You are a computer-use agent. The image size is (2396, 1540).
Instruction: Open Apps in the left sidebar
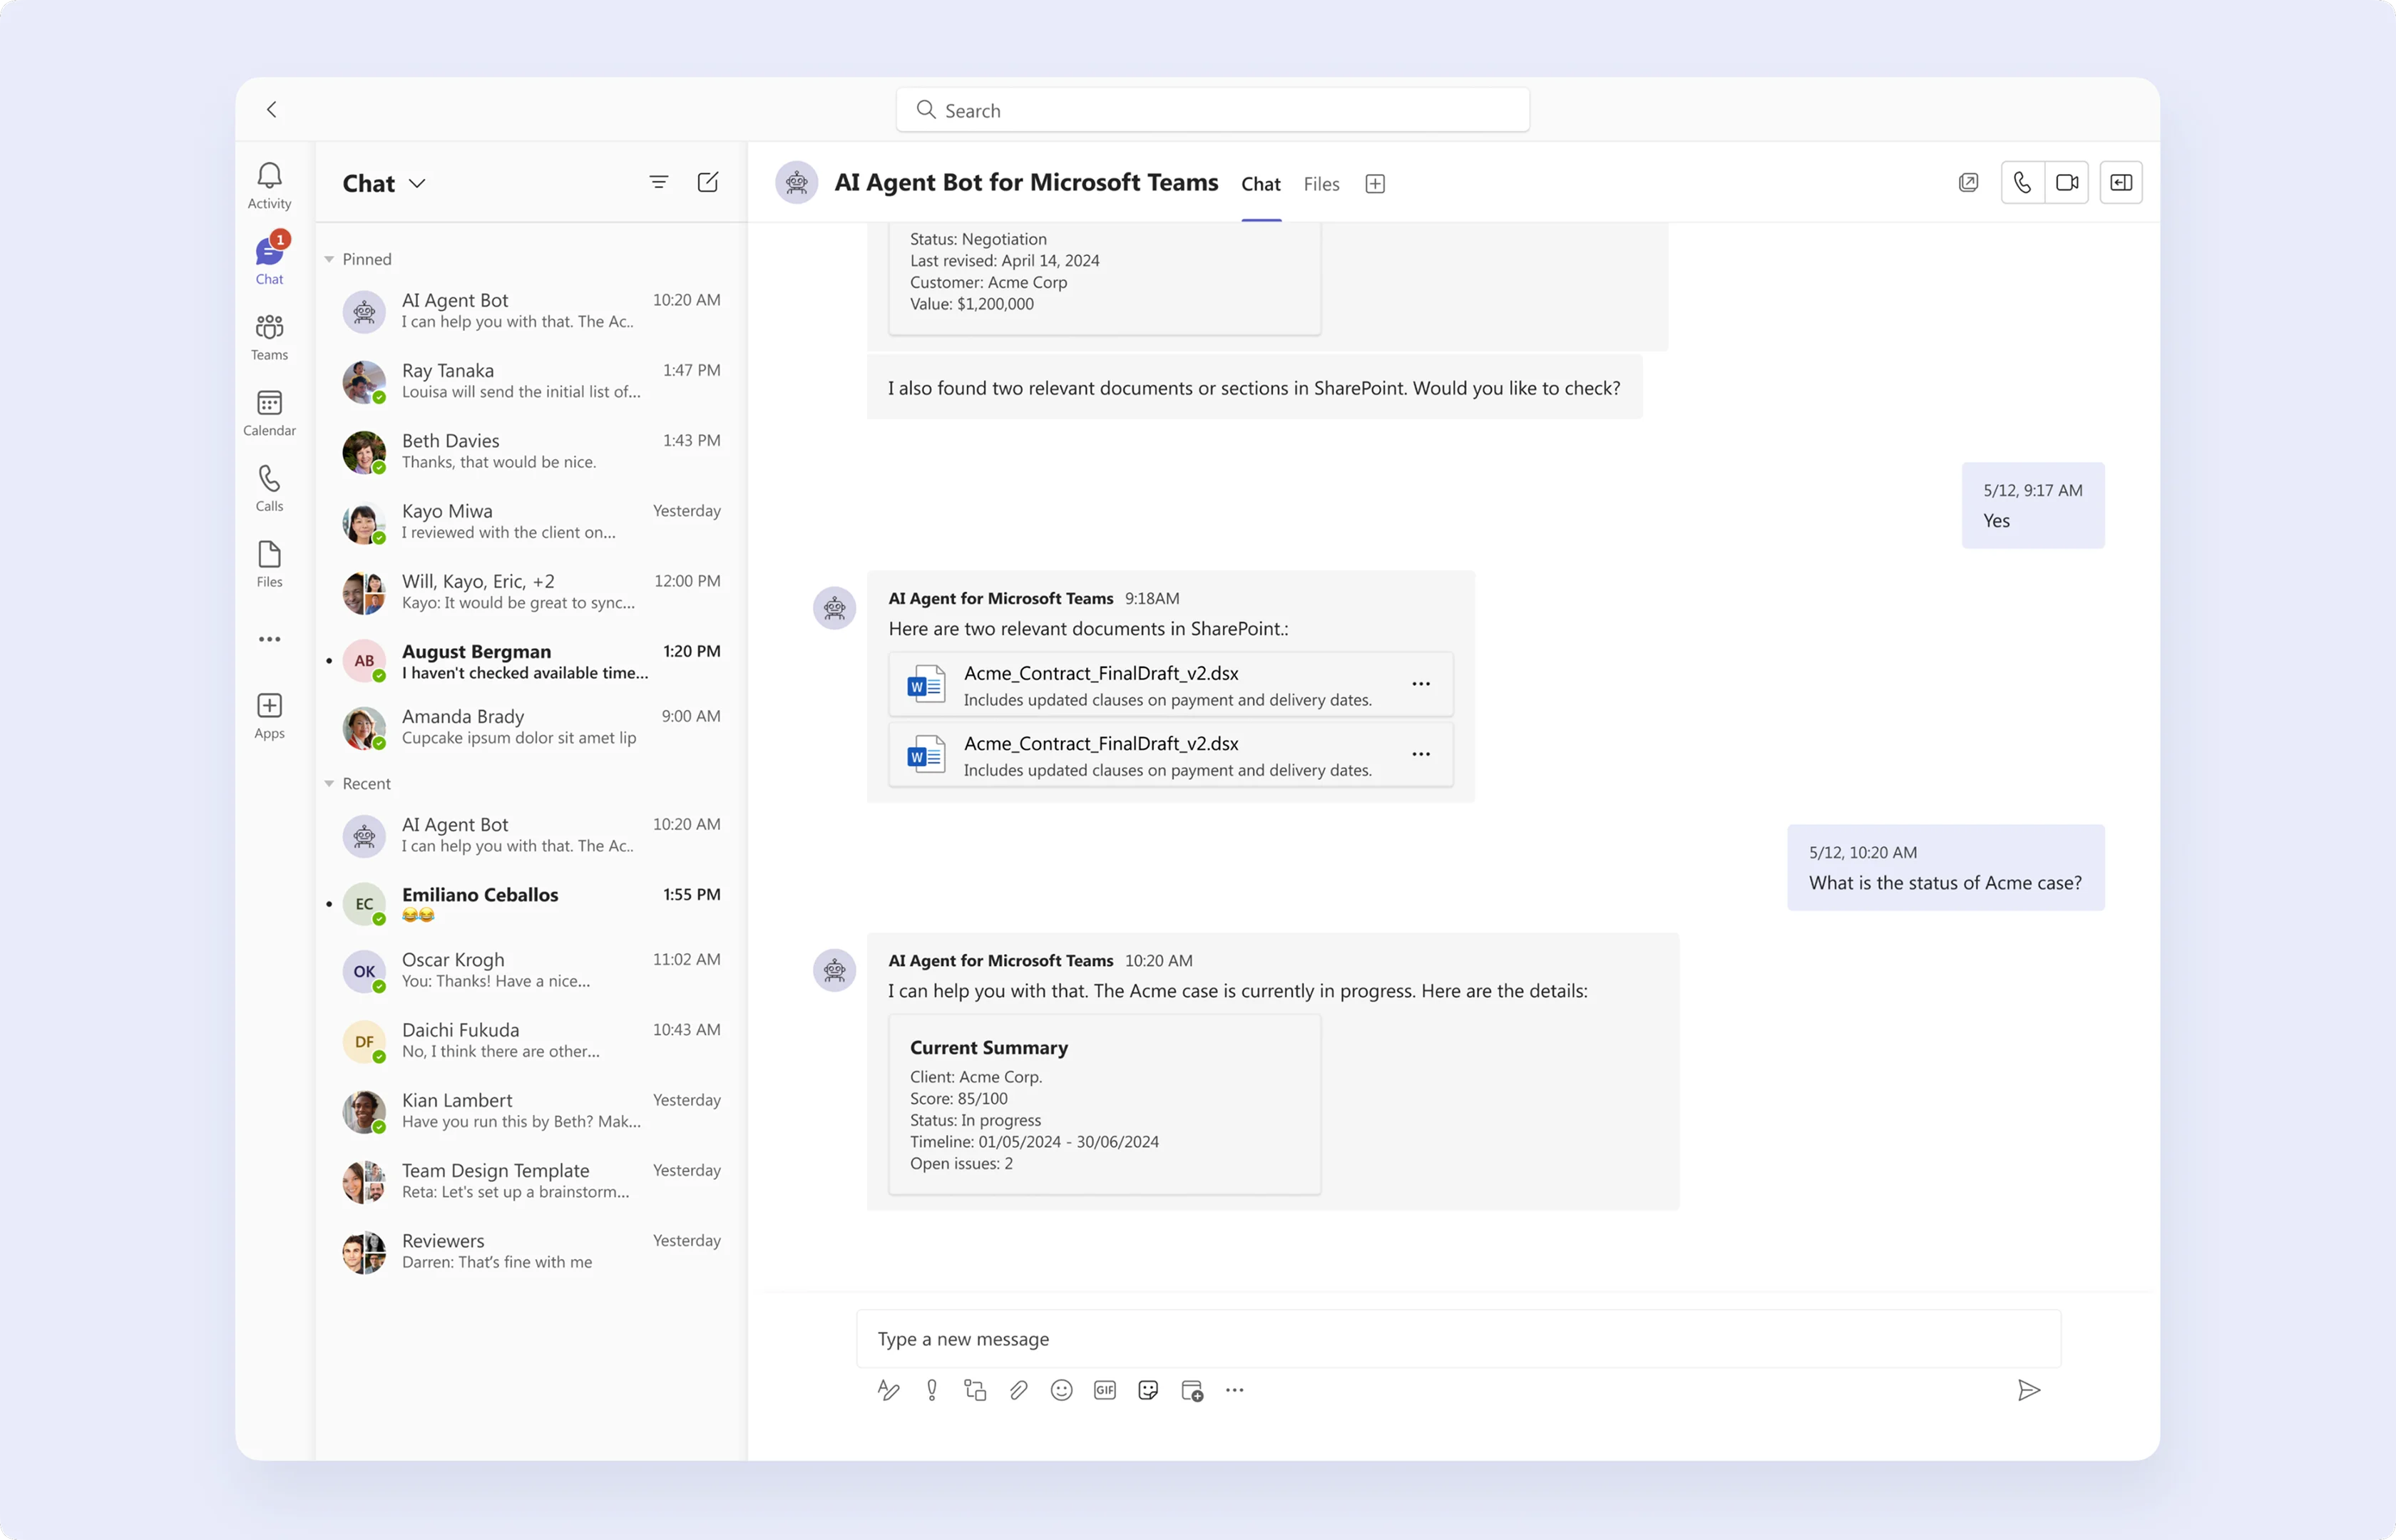(269, 716)
